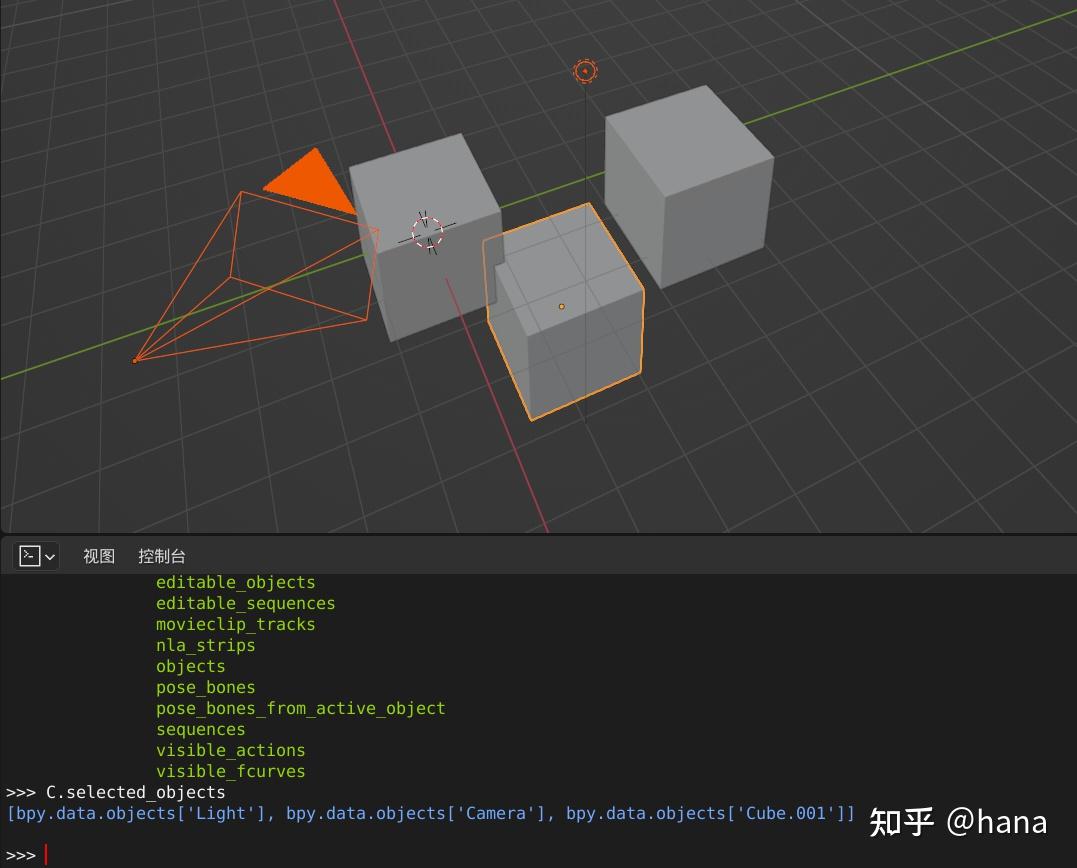Click the visible_fcurves suggestion text
The image size is (1077, 868).
(x=231, y=771)
